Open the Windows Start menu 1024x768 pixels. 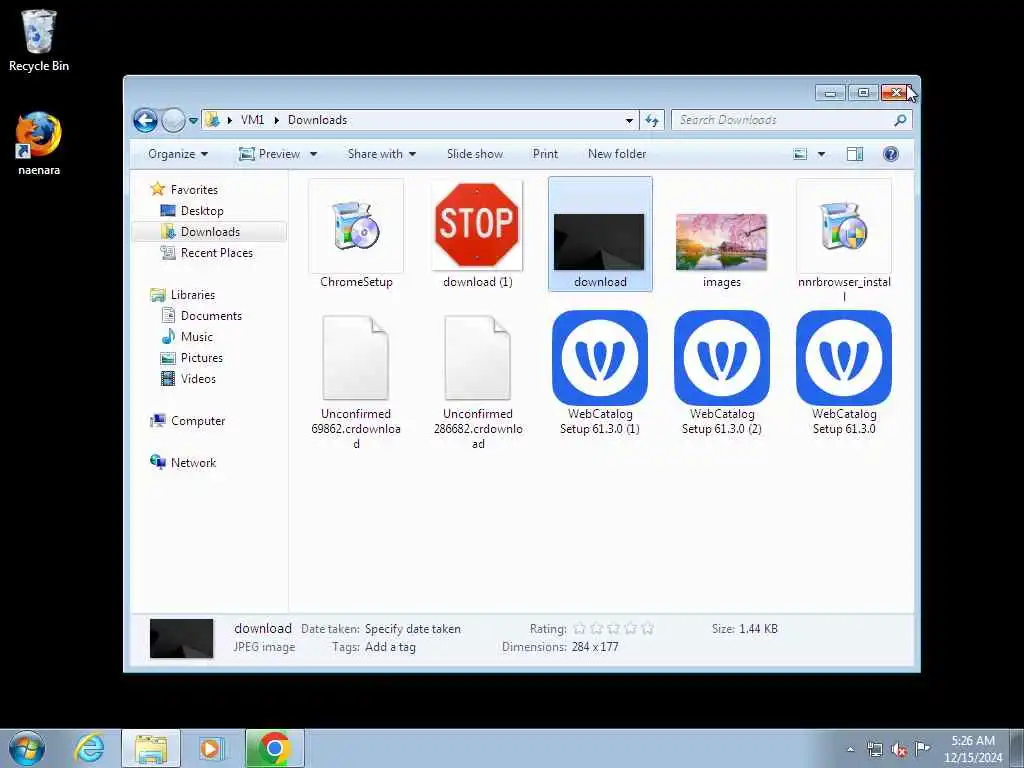click(27, 748)
